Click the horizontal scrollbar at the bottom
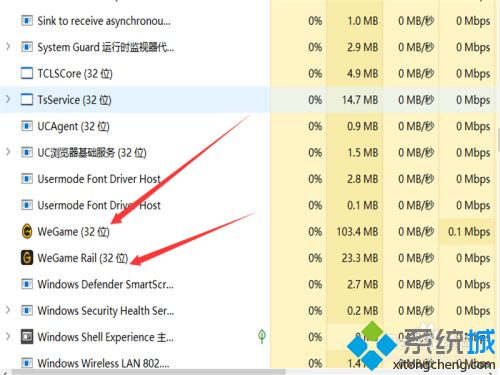 click(x=148, y=372)
